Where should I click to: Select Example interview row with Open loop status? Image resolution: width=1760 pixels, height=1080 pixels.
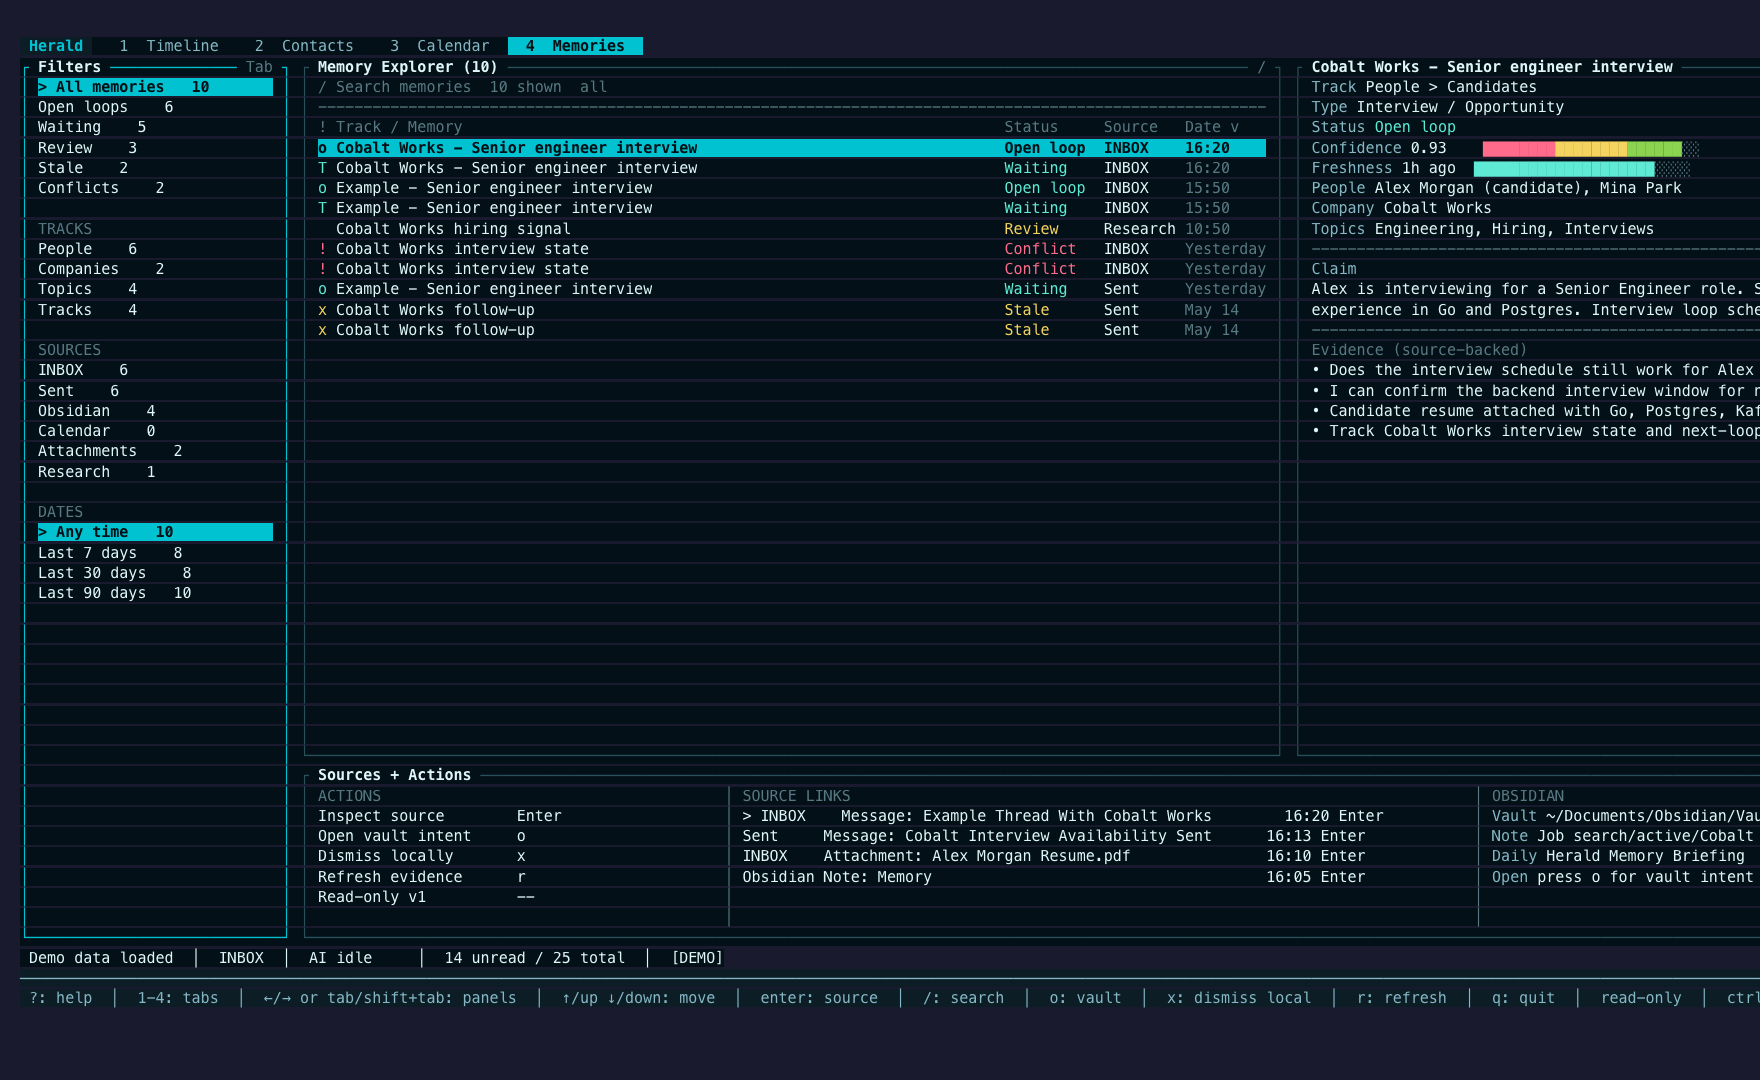pyautogui.click(x=791, y=188)
